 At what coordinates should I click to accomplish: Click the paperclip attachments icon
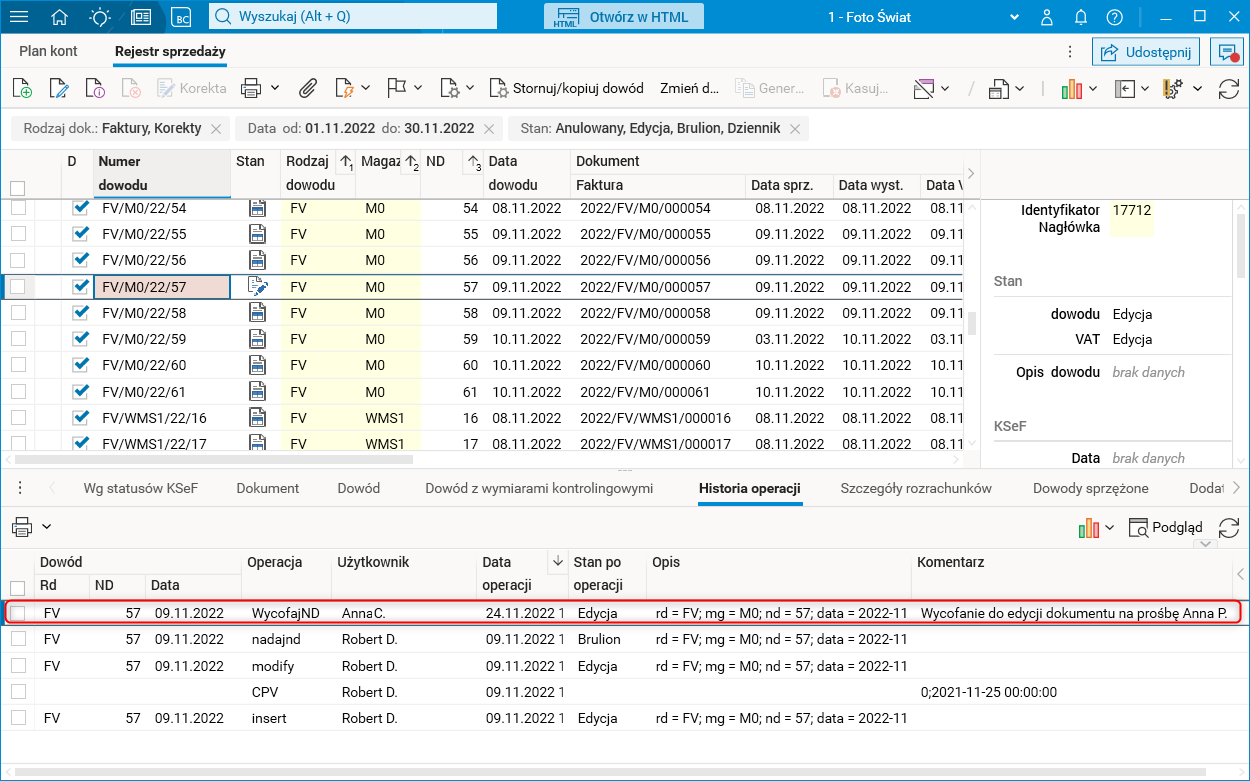pyautogui.click(x=308, y=89)
